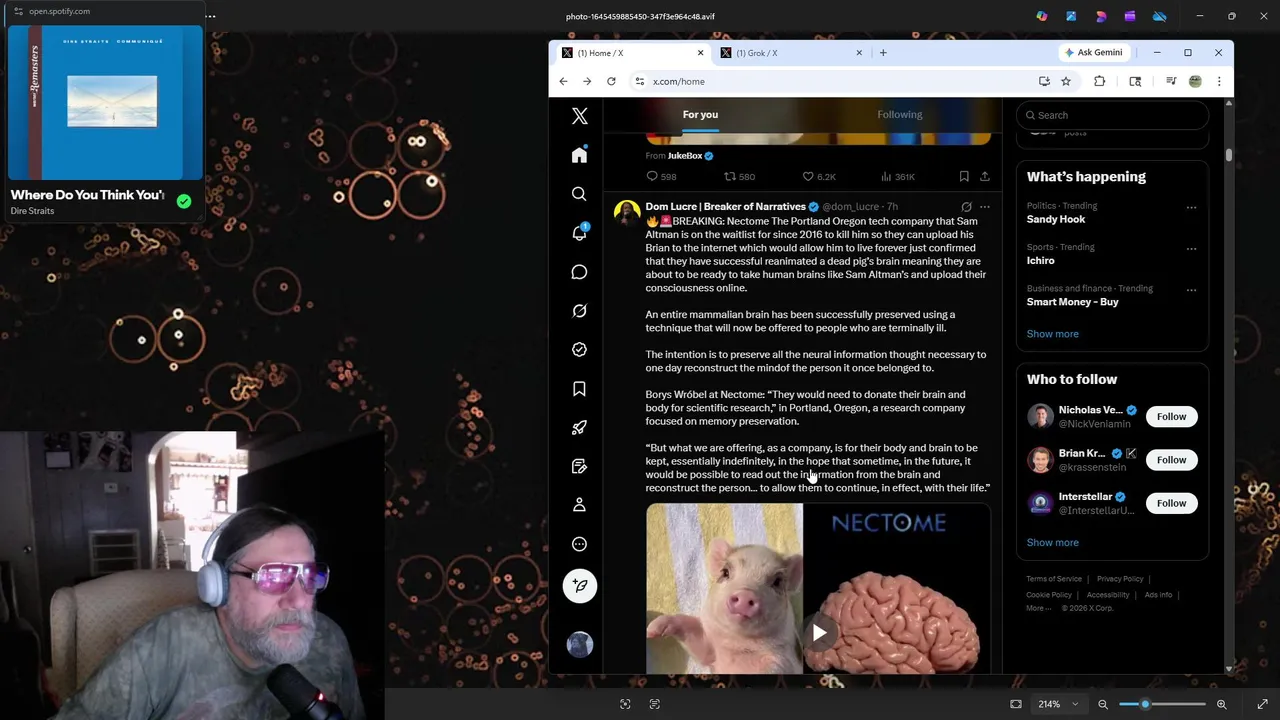1280x720 pixels.
Task: Click zoom in magnifier in photo viewer
Action: [1221, 704]
